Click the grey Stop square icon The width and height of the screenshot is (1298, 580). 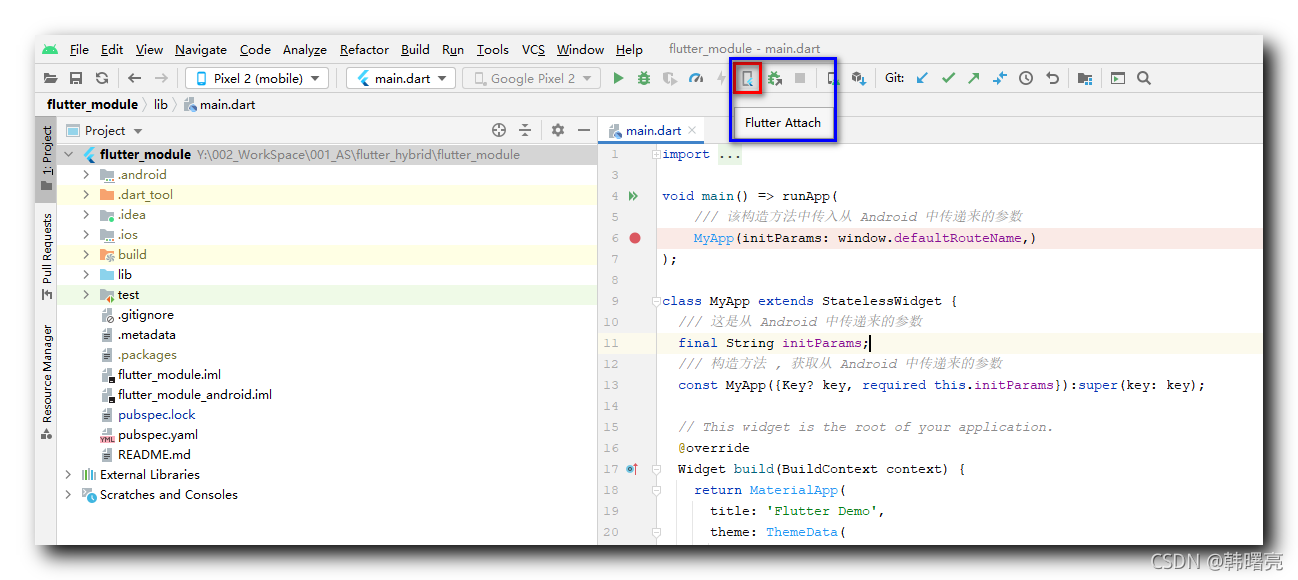[x=800, y=78]
